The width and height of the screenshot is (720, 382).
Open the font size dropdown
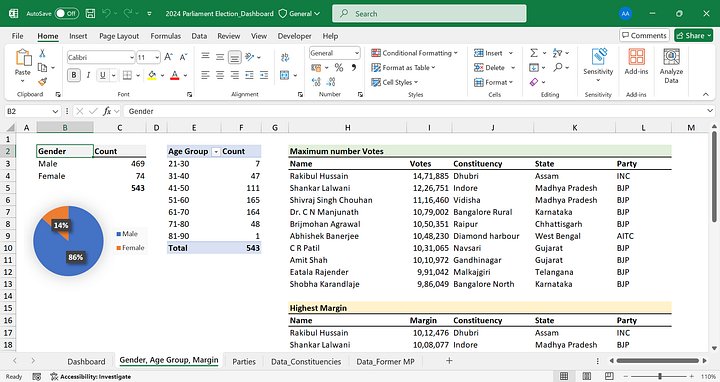point(157,57)
